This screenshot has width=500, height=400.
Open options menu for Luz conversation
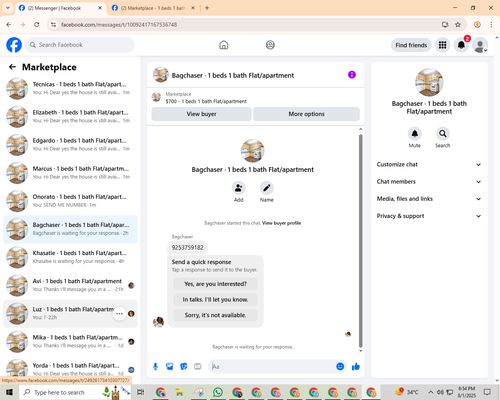(119, 314)
